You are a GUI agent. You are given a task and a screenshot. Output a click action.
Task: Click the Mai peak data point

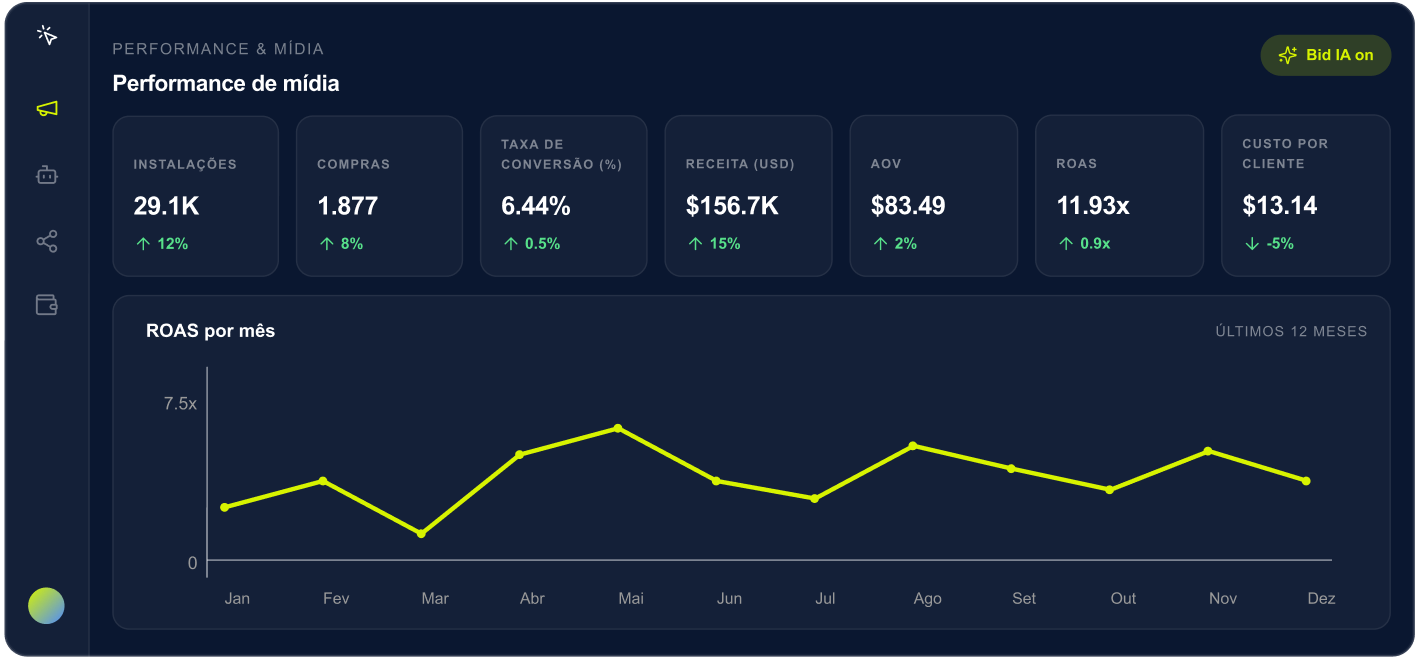pyautogui.click(x=618, y=428)
